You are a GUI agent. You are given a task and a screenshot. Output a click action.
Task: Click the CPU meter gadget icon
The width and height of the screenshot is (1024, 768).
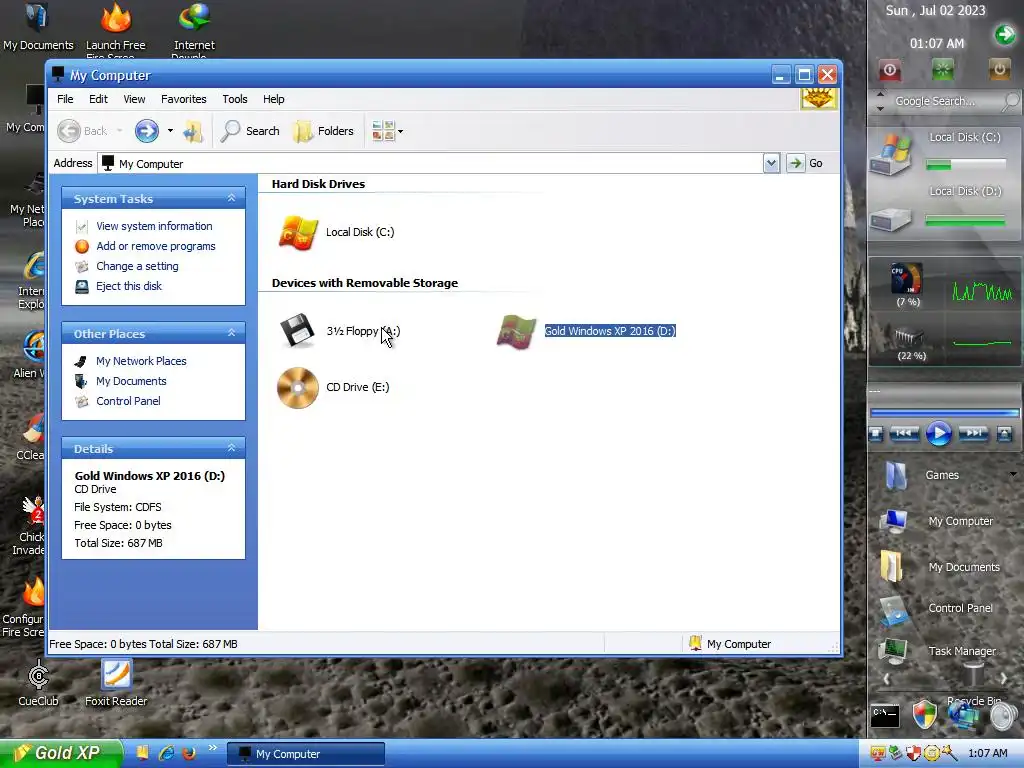(x=907, y=278)
